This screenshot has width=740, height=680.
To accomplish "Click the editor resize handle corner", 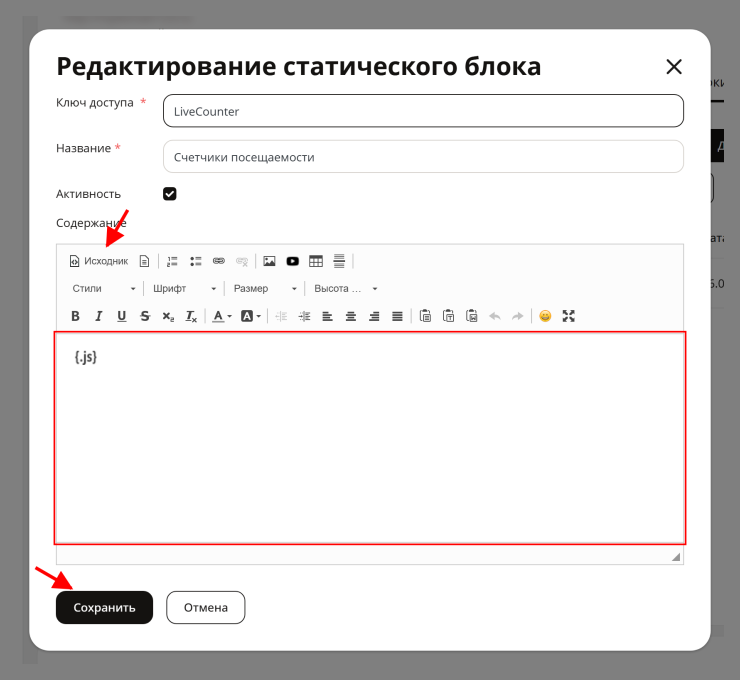I will pos(676,557).
